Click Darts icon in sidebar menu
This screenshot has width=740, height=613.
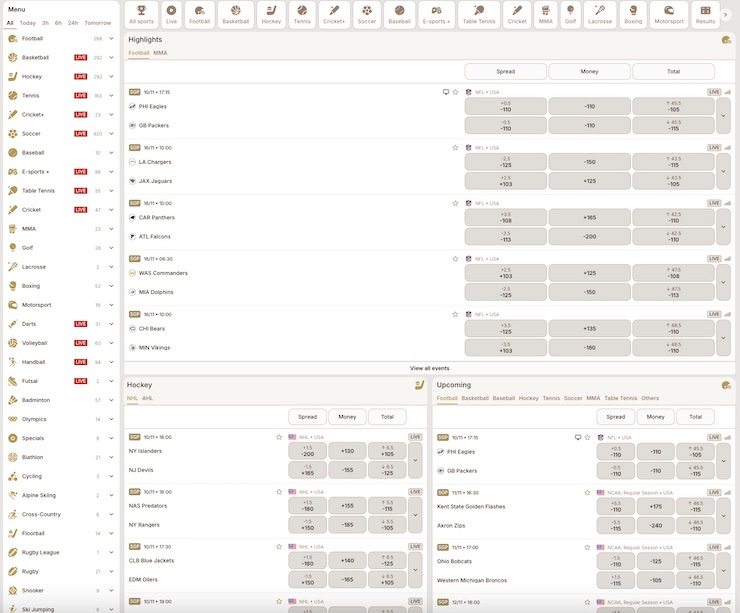point(13,324)
